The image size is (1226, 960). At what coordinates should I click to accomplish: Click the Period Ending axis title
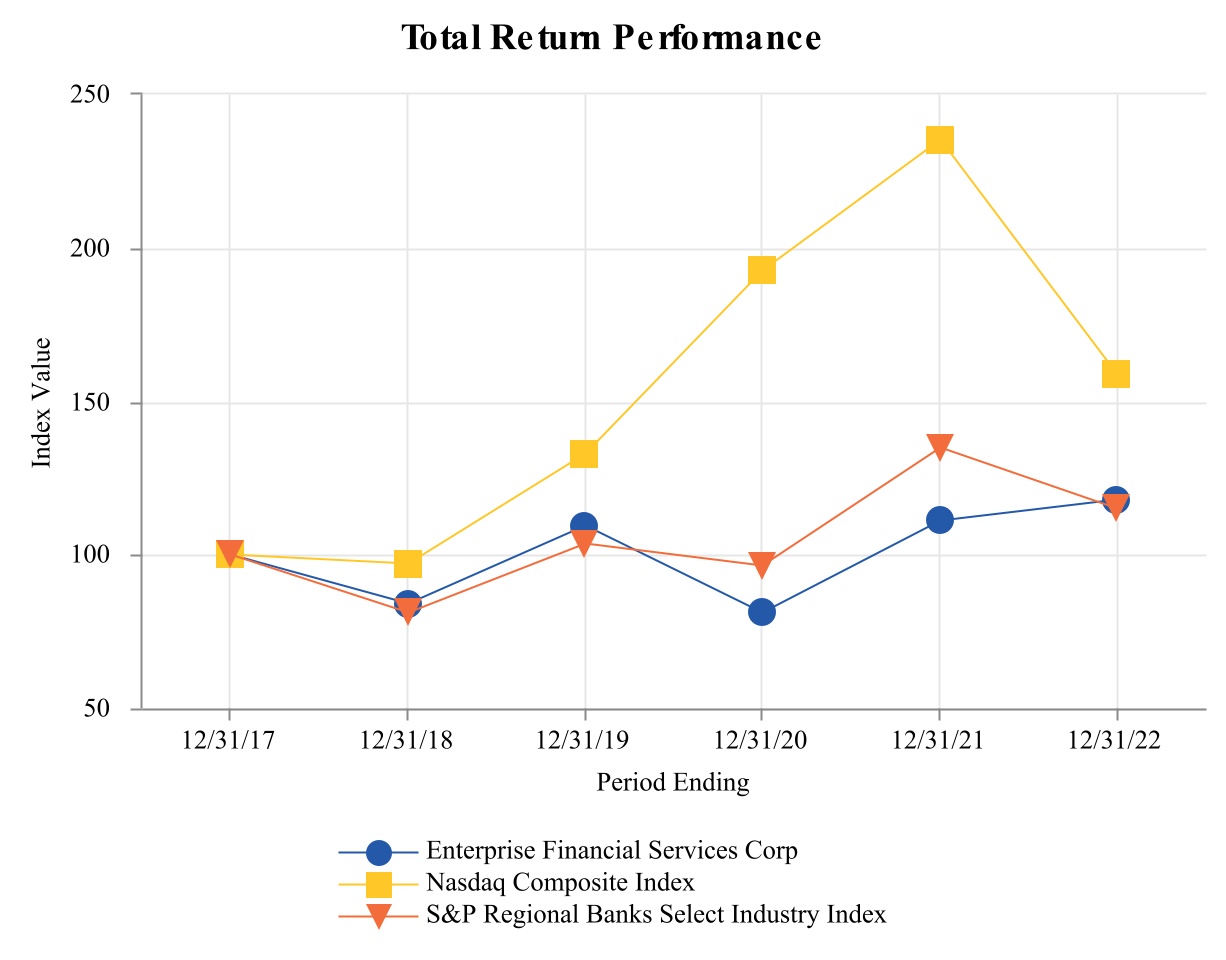(x=673, y=782)
